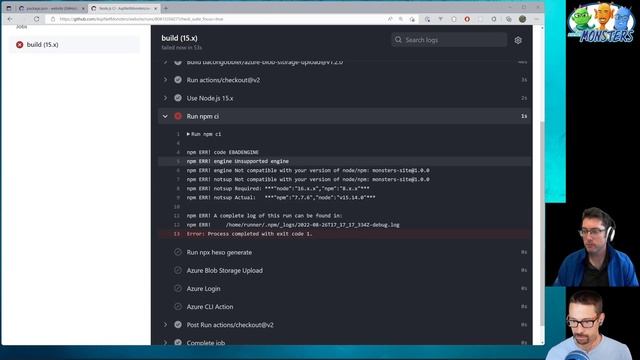Click log line 'npm ERR! code EBADENGINE'
Viewport: 640px width, 360px height.
point(222,152)
